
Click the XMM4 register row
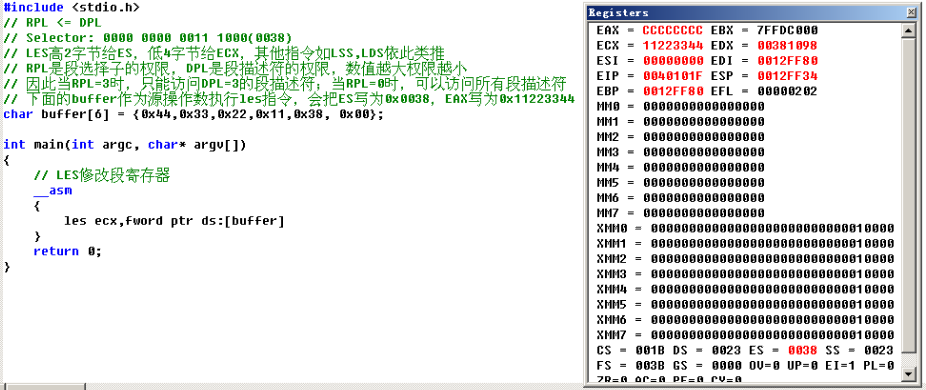[x=745, y=289]
